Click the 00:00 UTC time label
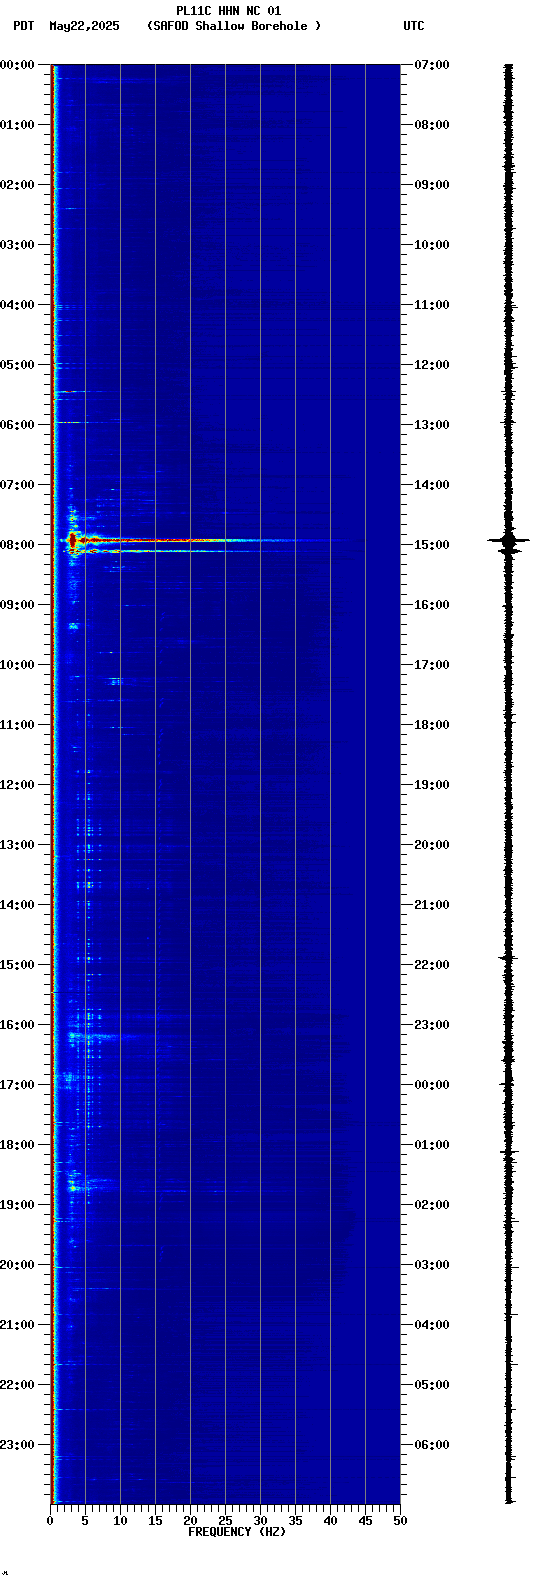 tap(432, 1085)
